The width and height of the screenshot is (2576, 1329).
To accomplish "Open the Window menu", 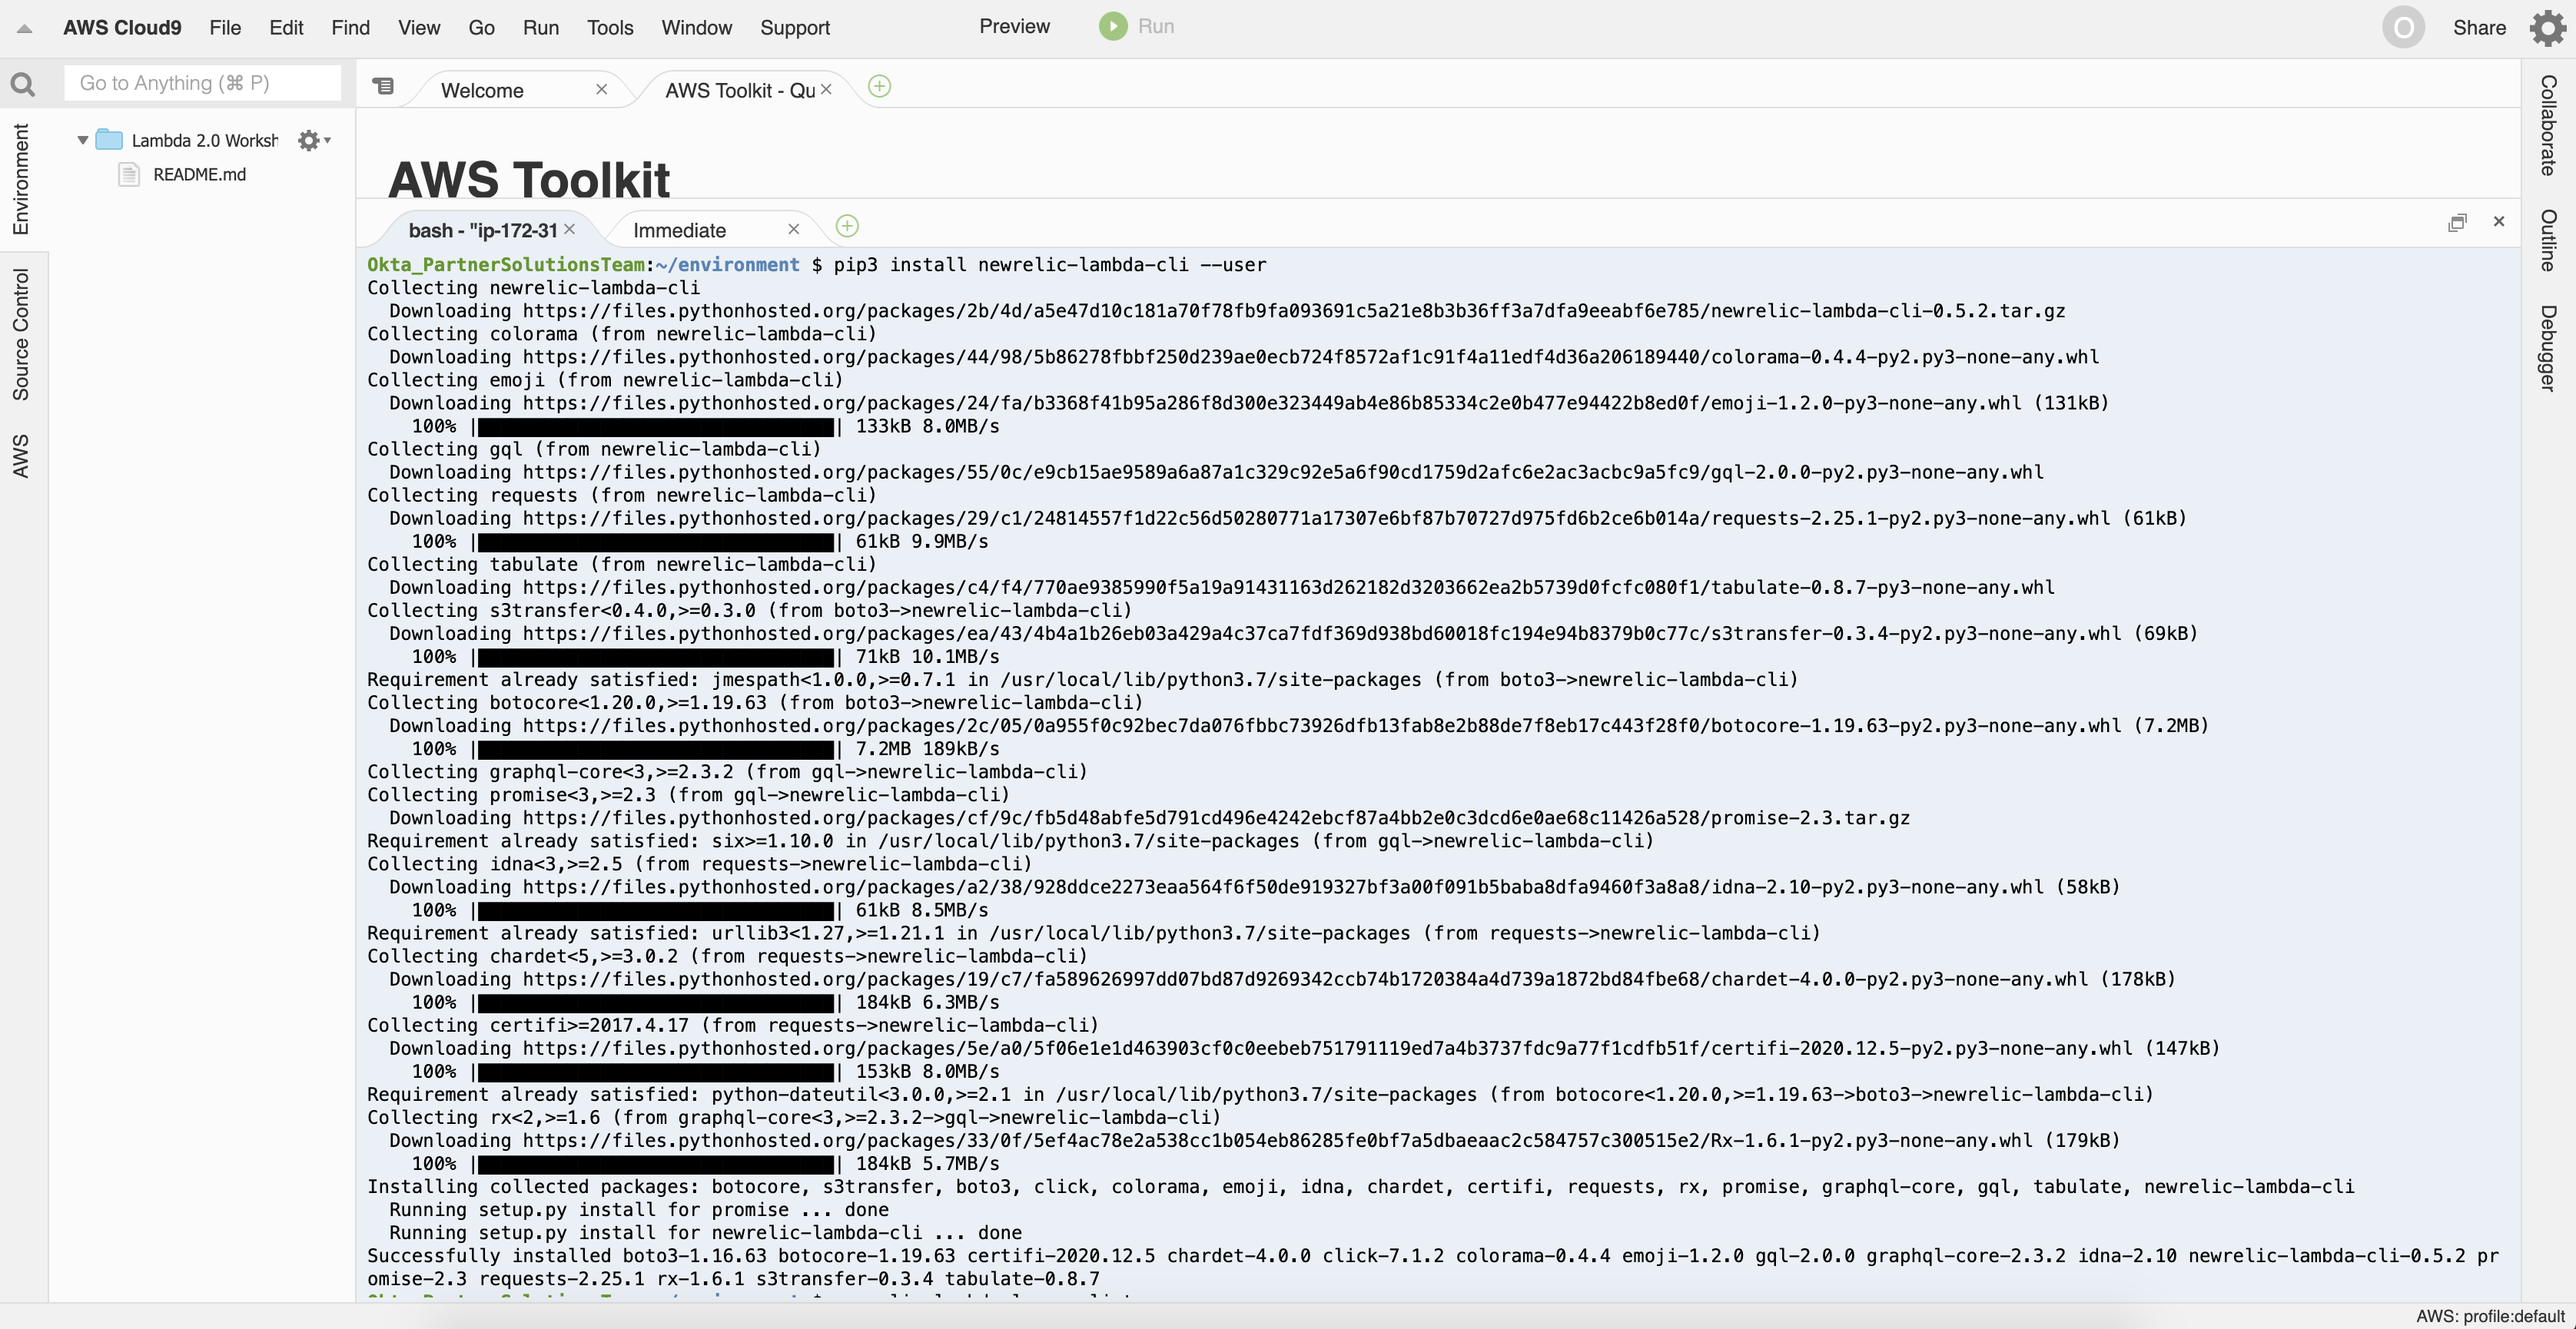I will (x=696, y=28).
